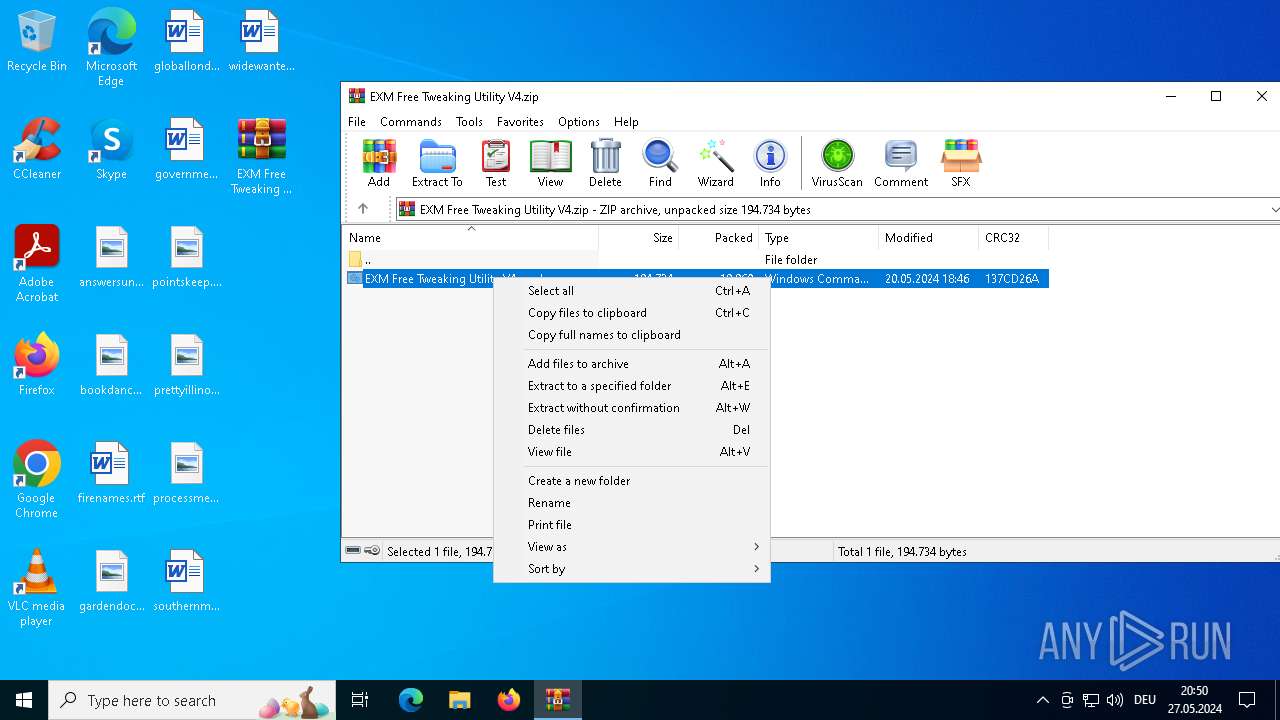
Task: Click the Test archive icon
Action: [x=496, y=163]
